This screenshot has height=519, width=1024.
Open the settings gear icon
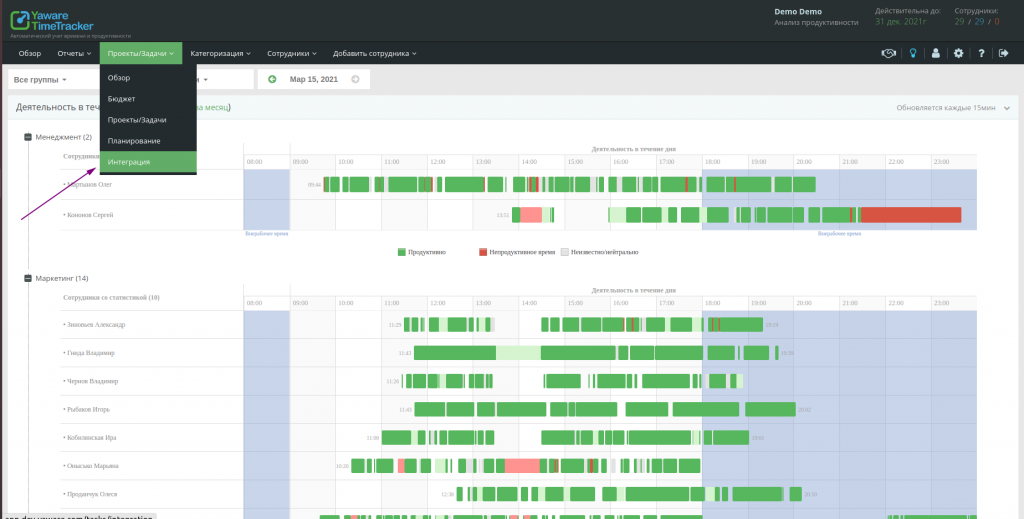(x=959, y=54)
